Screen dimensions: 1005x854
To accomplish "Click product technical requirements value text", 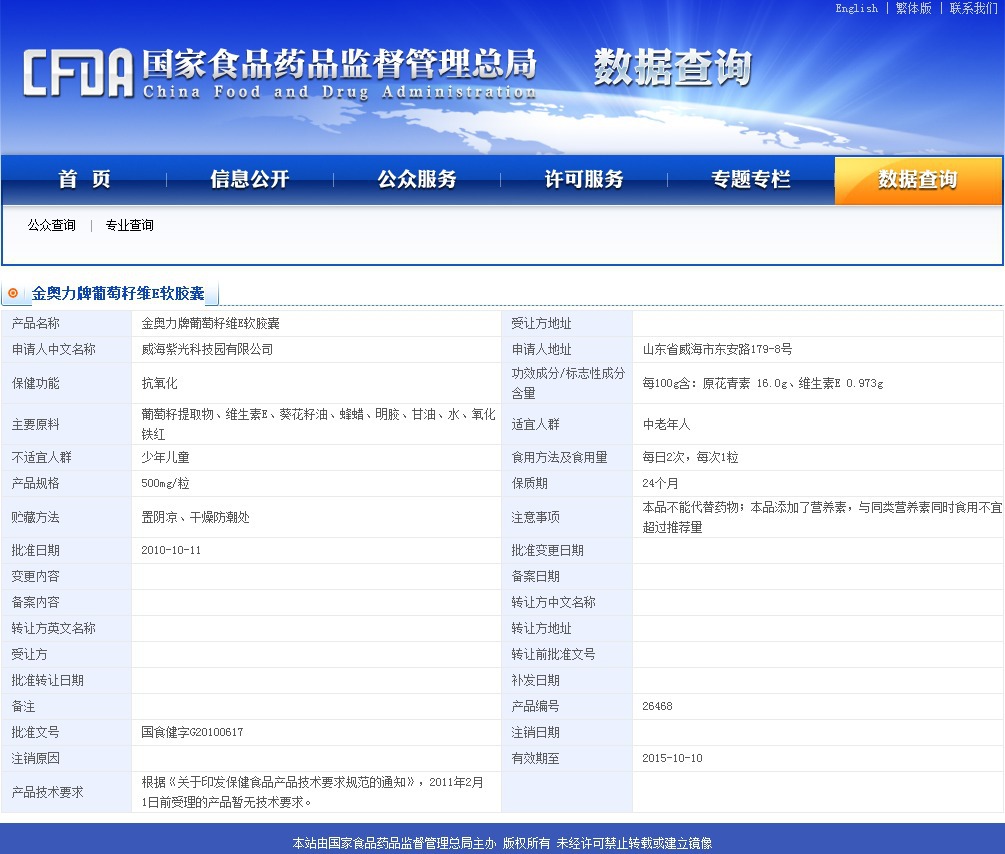I will [x=313, y=792].
